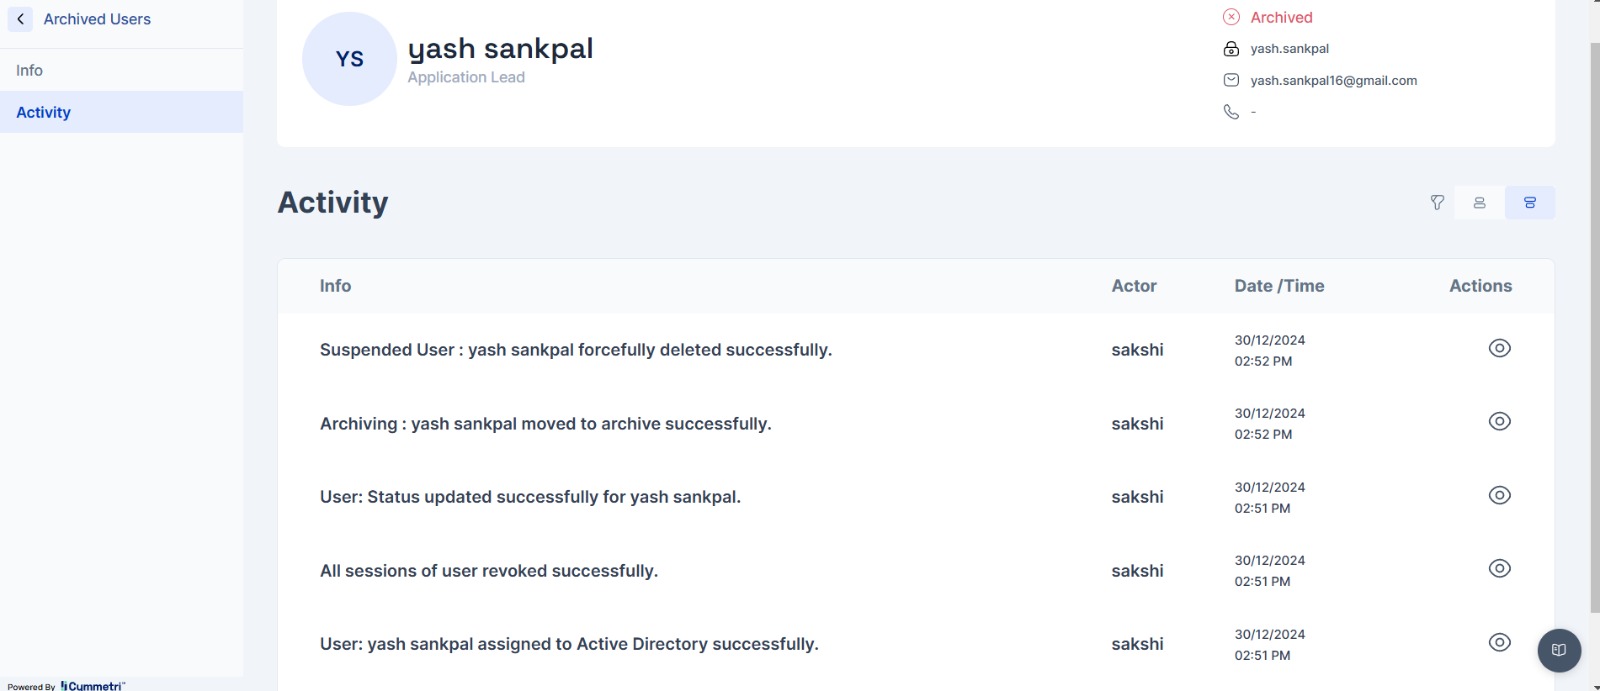Viewport: 1600px width, 691px height.
Task: Click the phone icon in profile
Action: pyautogui.click(x=1231, y=112)
